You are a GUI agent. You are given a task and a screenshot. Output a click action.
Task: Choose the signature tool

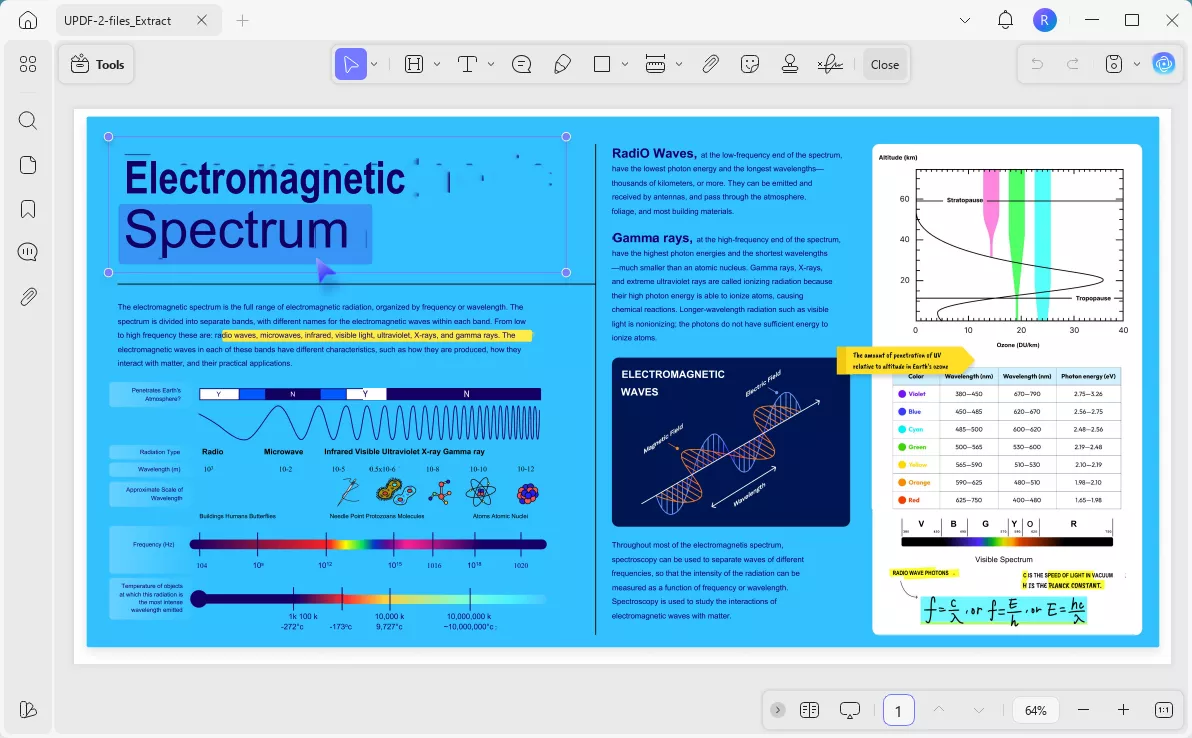(x=829, y=64)
